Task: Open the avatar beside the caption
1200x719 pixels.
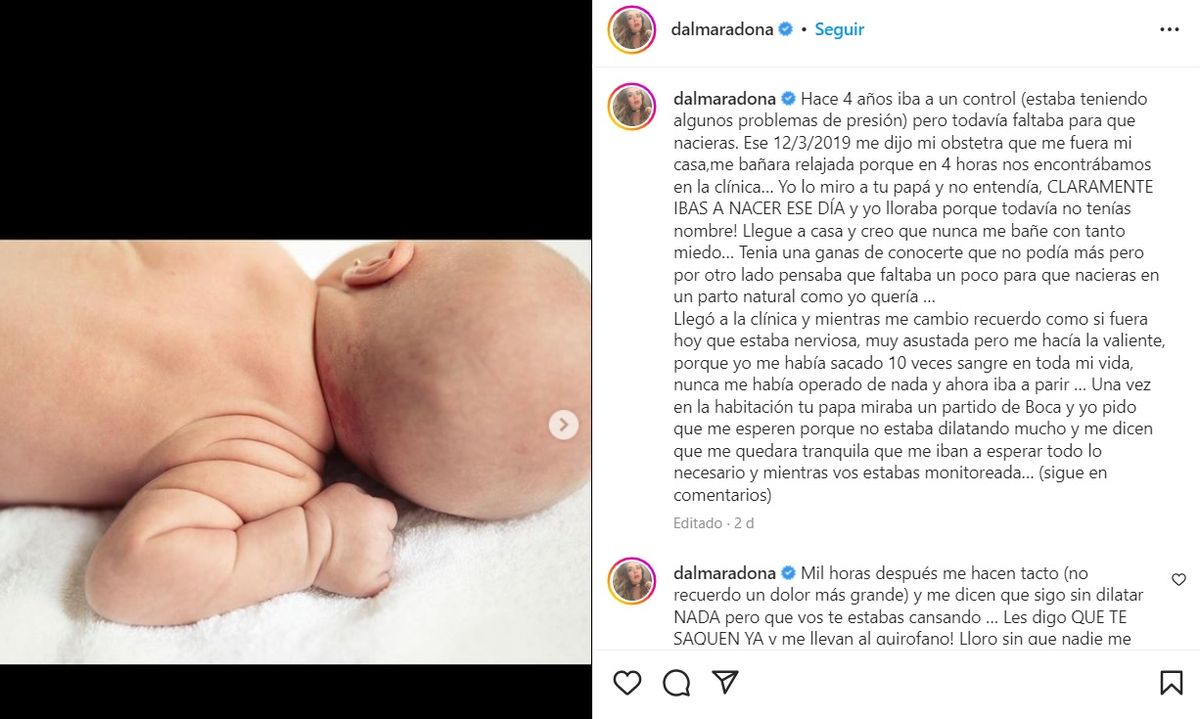Action: [631, 107]
